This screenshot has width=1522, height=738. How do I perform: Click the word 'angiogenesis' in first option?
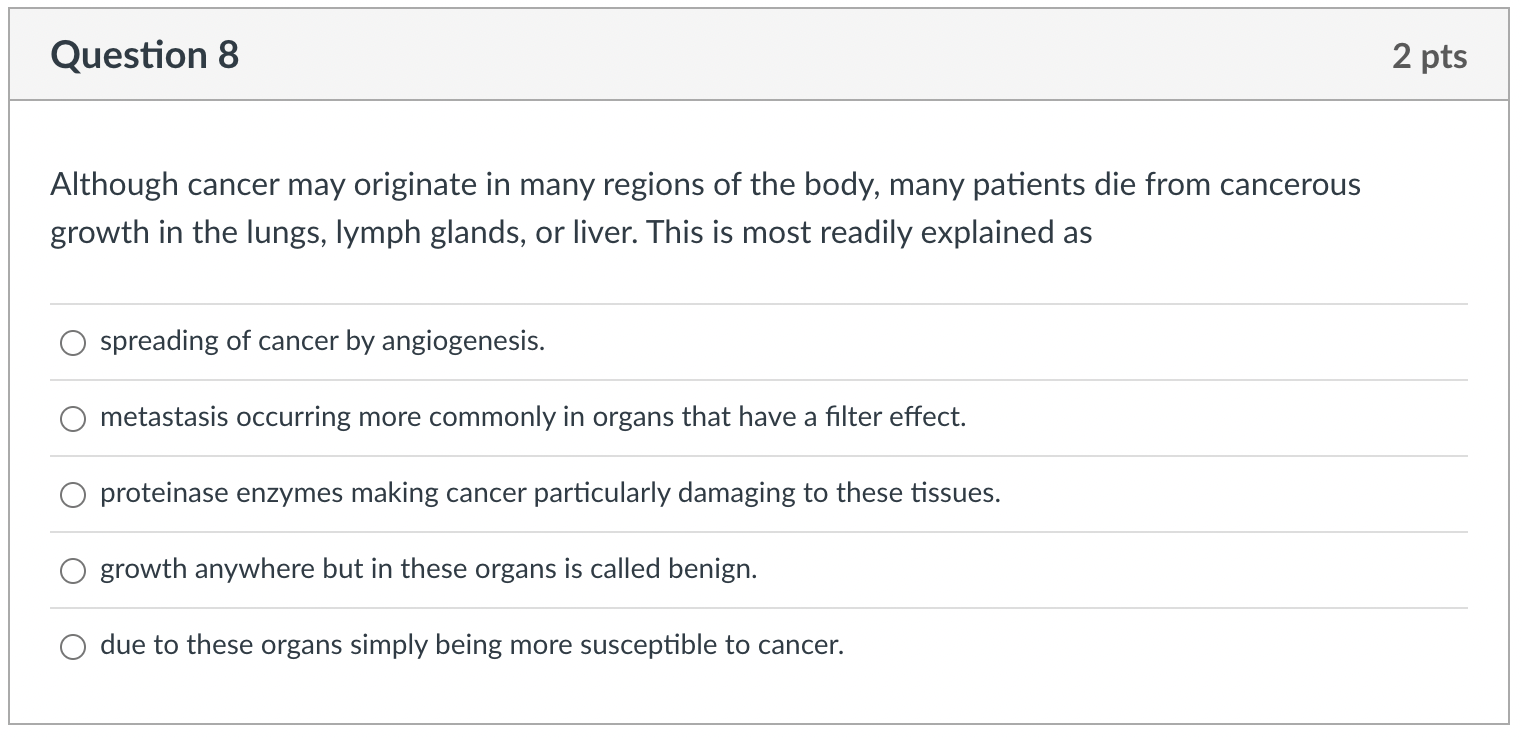coord(463,342)
